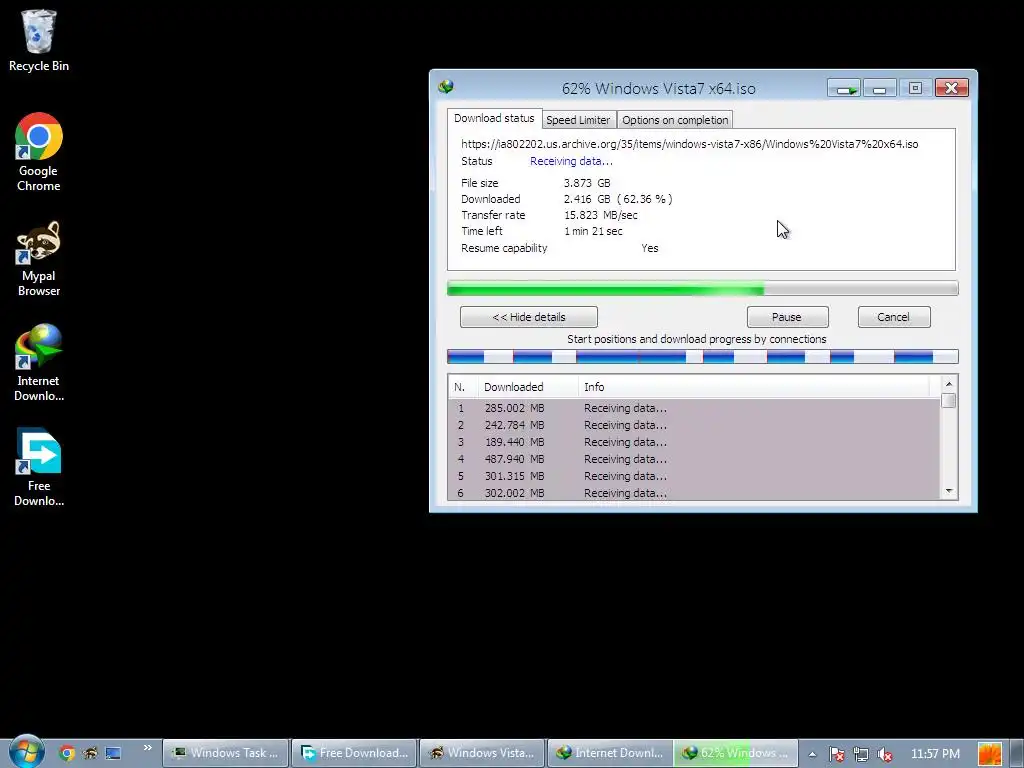1024x768 pixels.
Task: Open the Action Center flag tray icon
Action: coord(837,754)
